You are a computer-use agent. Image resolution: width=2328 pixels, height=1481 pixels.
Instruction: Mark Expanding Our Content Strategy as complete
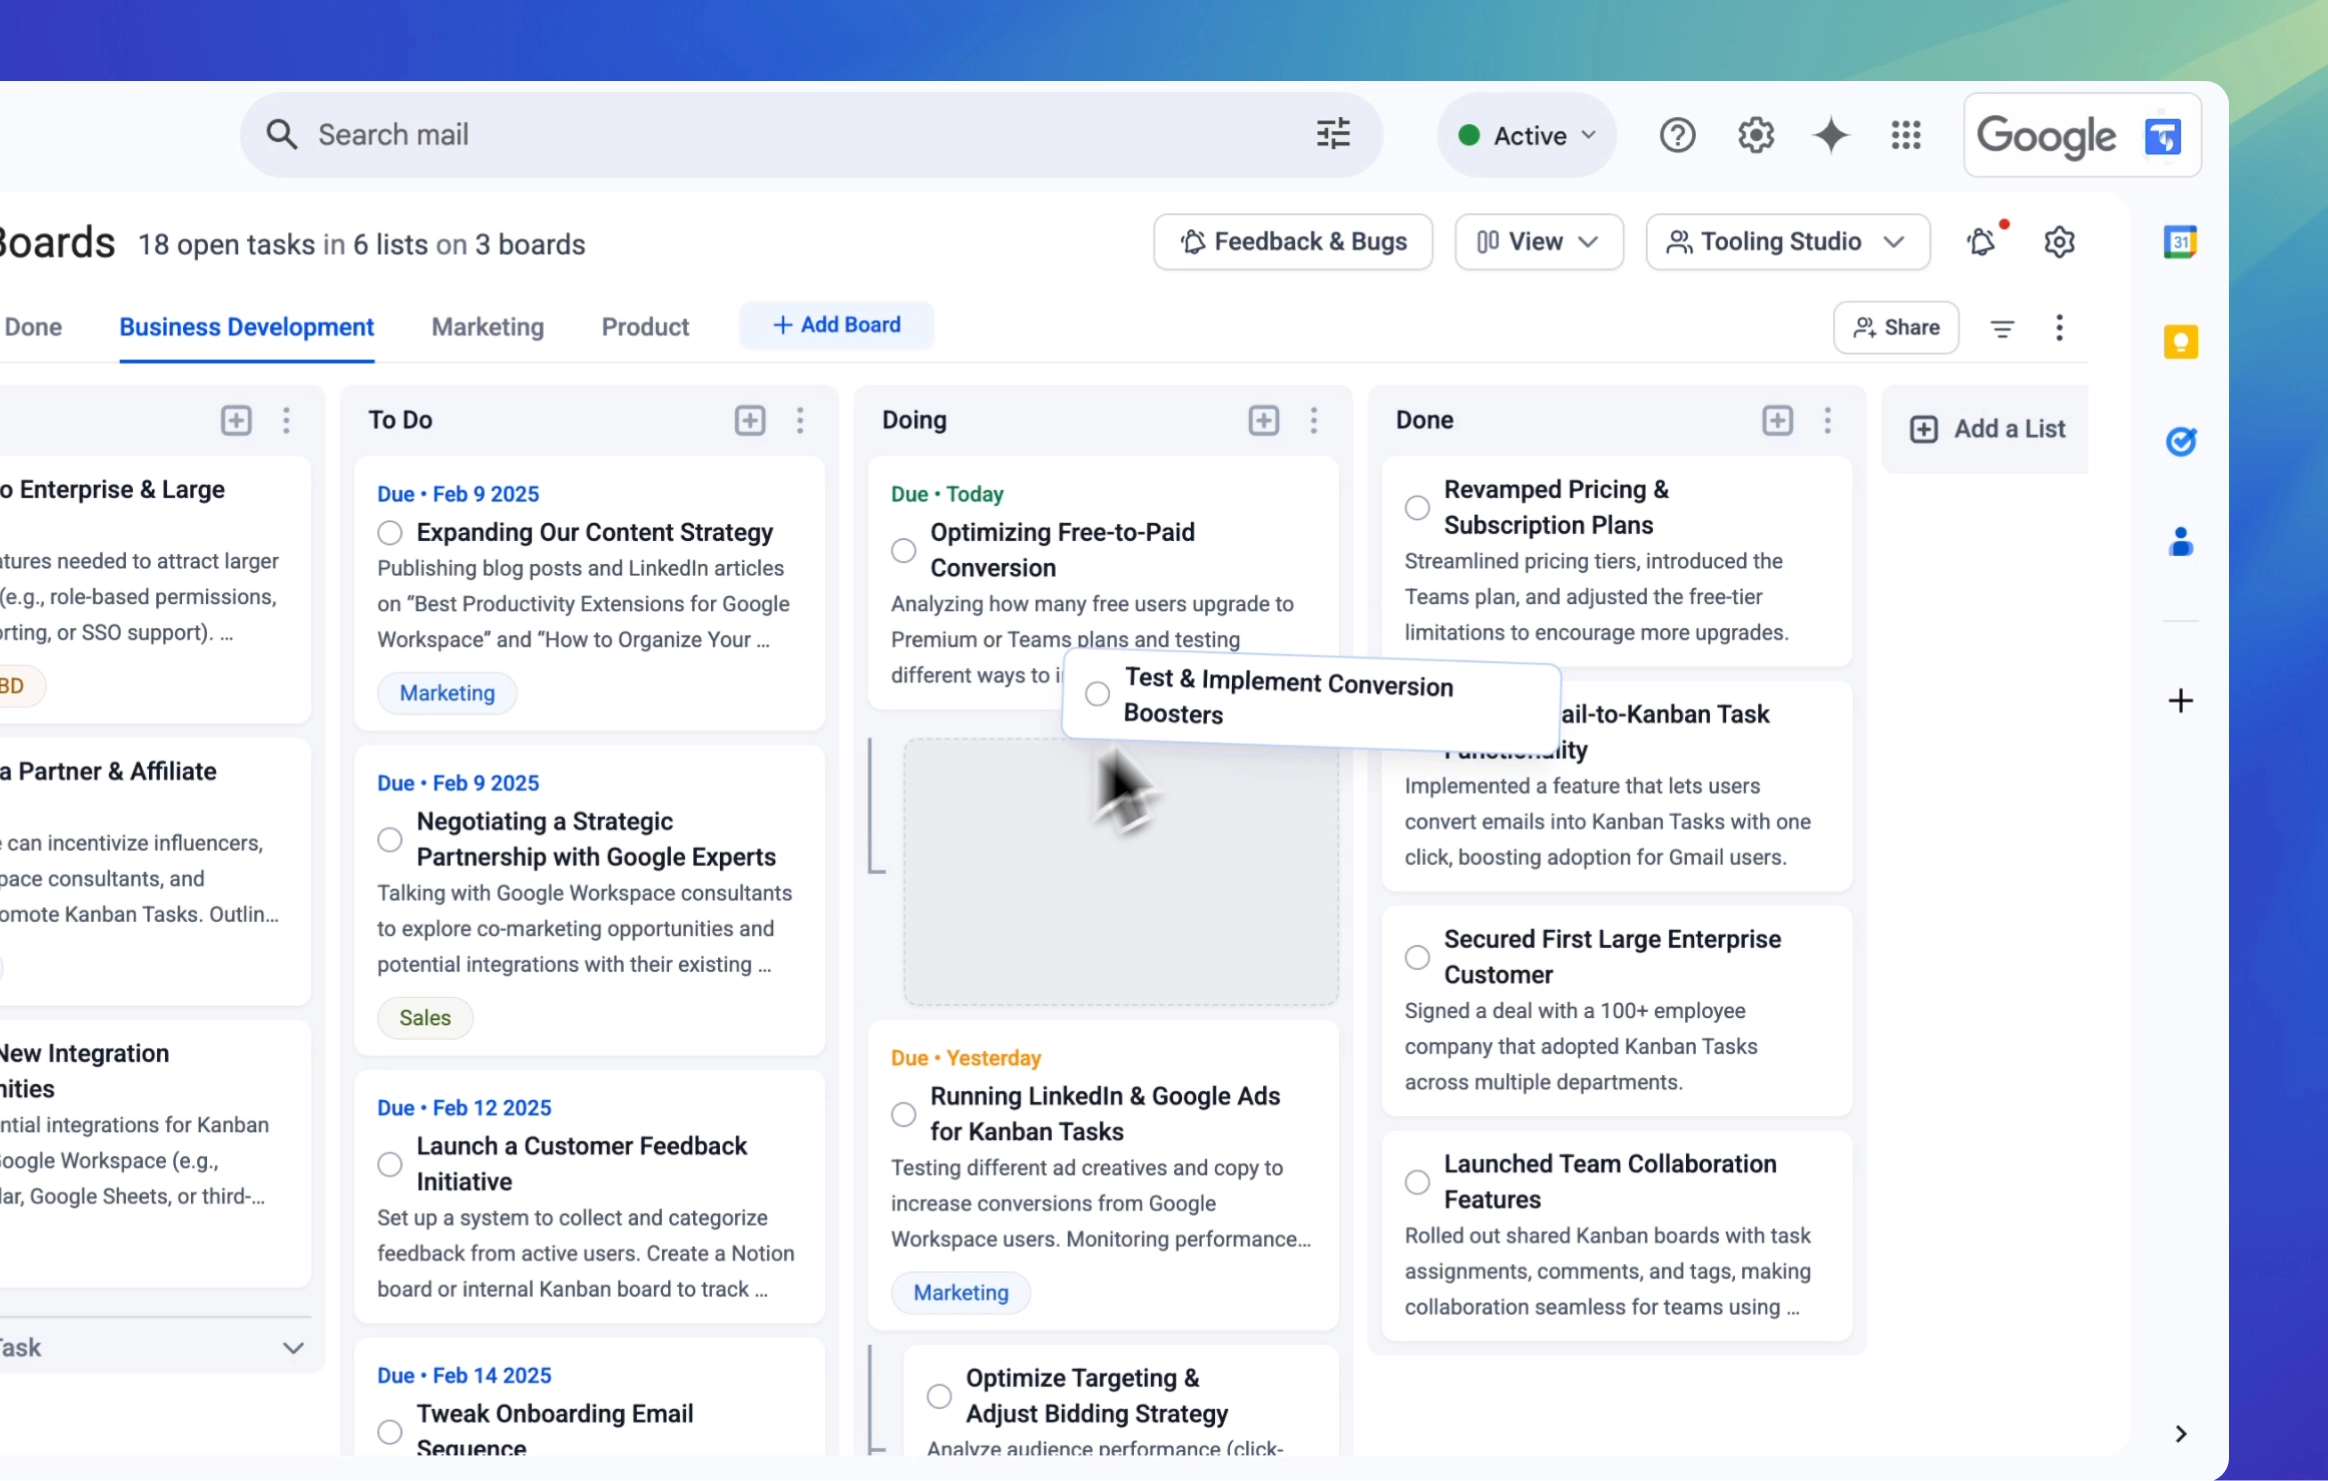pyautogui.click(x=389, y=532)
